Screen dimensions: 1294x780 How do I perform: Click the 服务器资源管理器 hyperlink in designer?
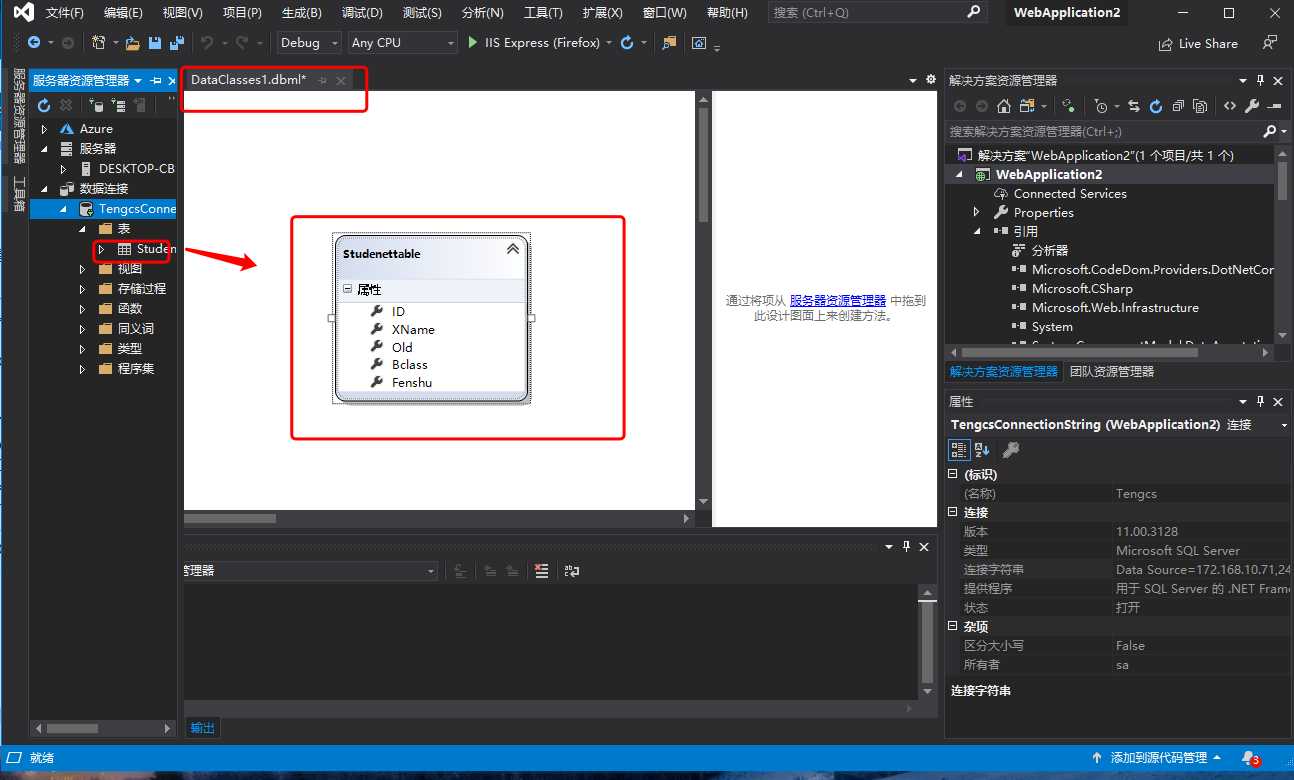pos(837,300)
